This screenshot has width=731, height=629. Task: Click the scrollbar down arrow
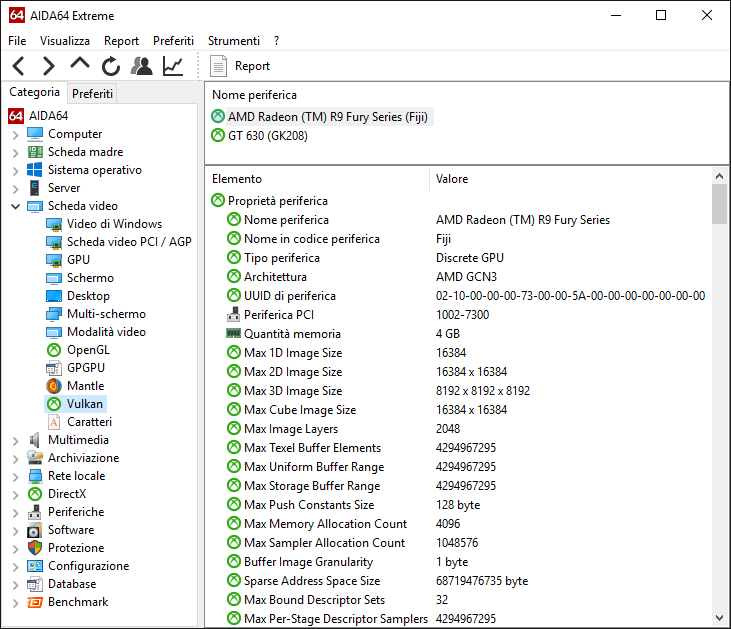point(719,618)
